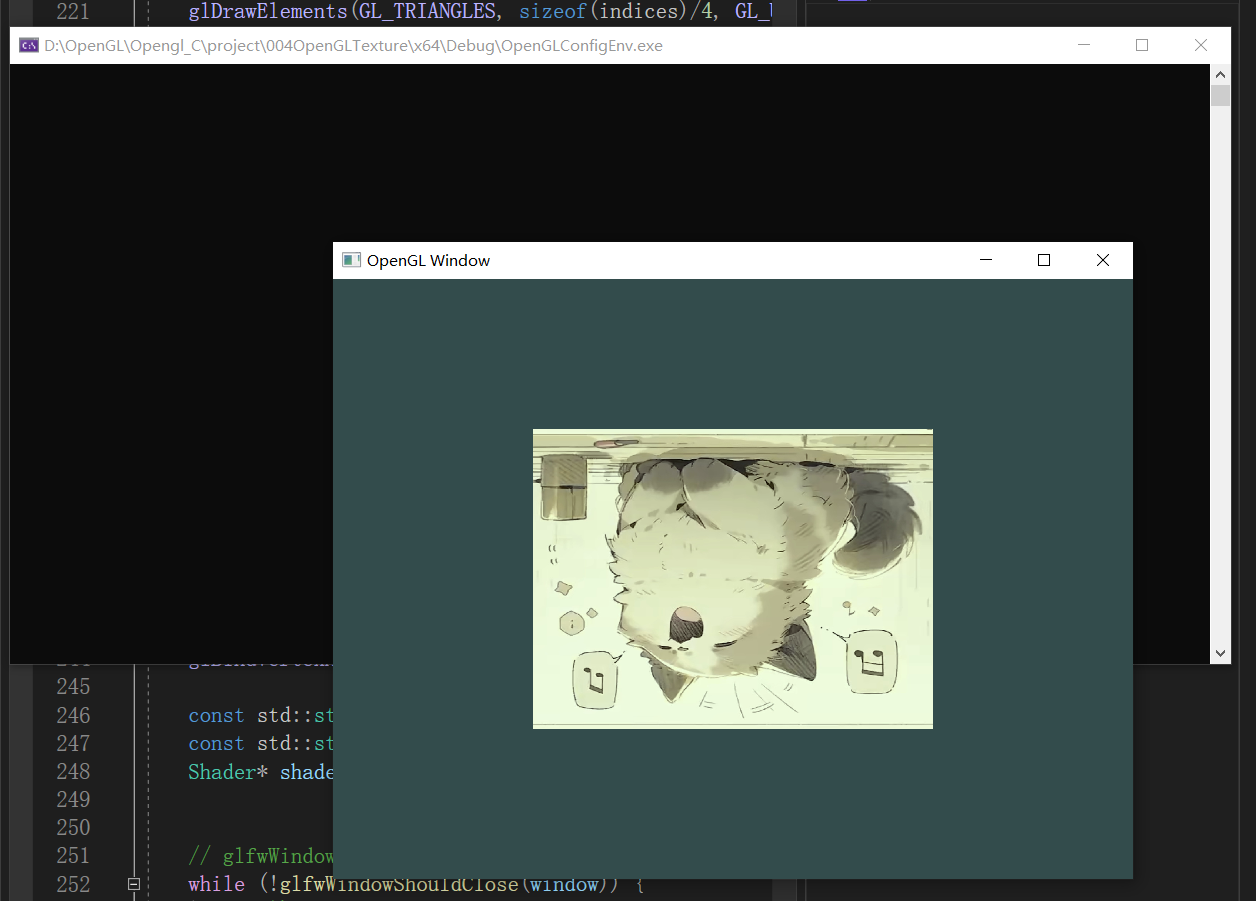Close the OpenGL Window
Screen dimensions: 1256x901
point(1103,260)
